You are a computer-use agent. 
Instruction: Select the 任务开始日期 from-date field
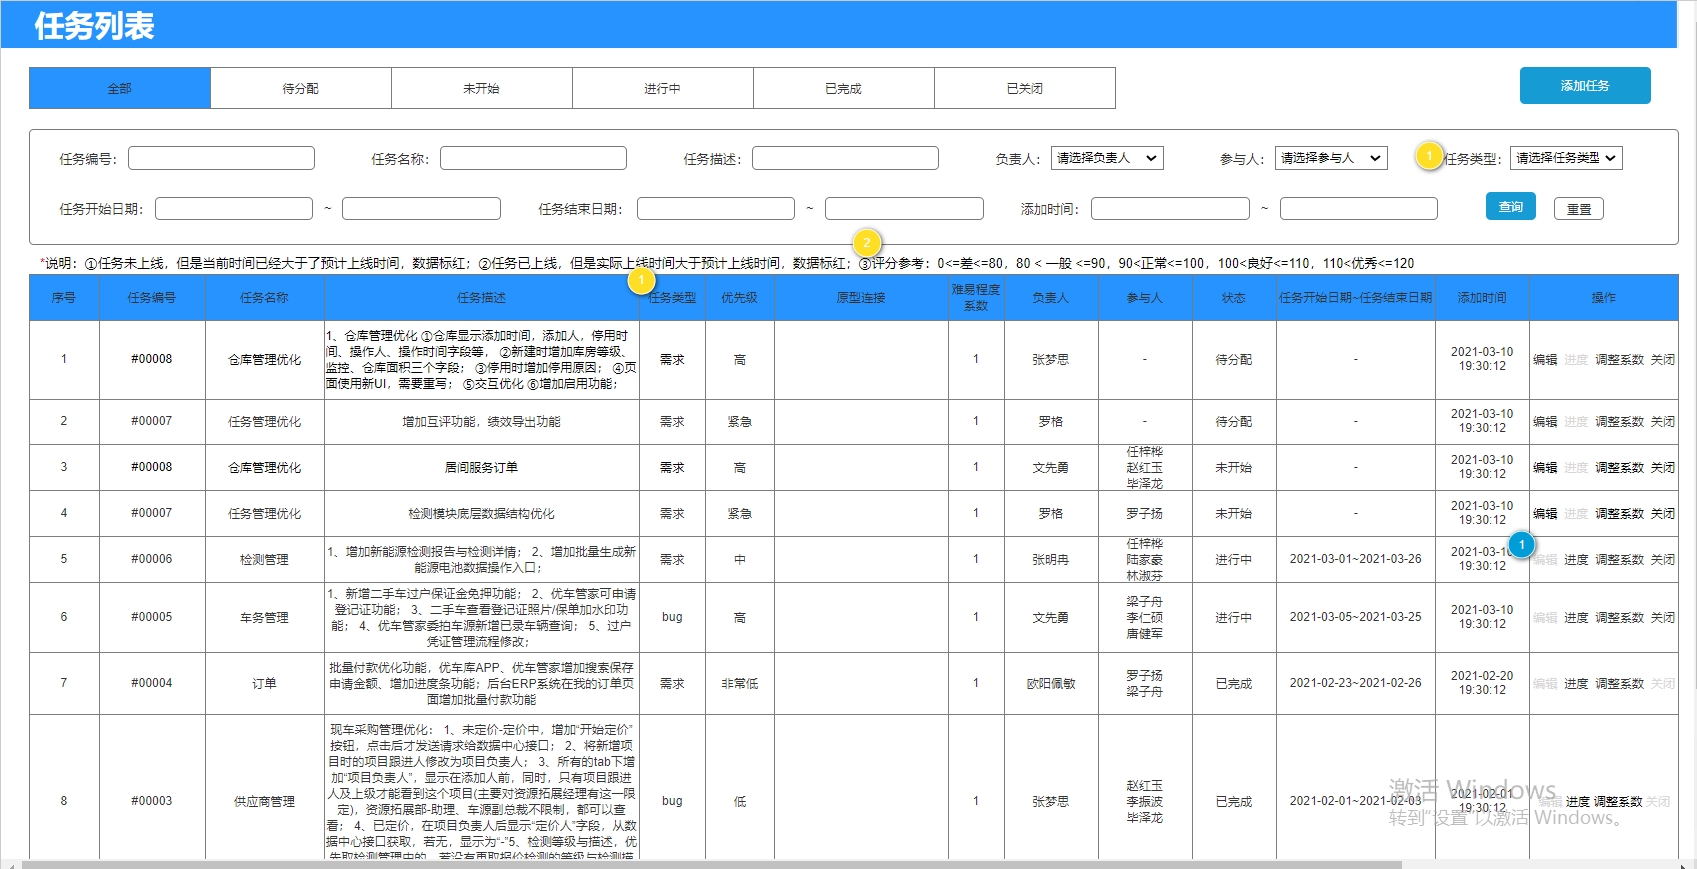[x=234, y=208]
